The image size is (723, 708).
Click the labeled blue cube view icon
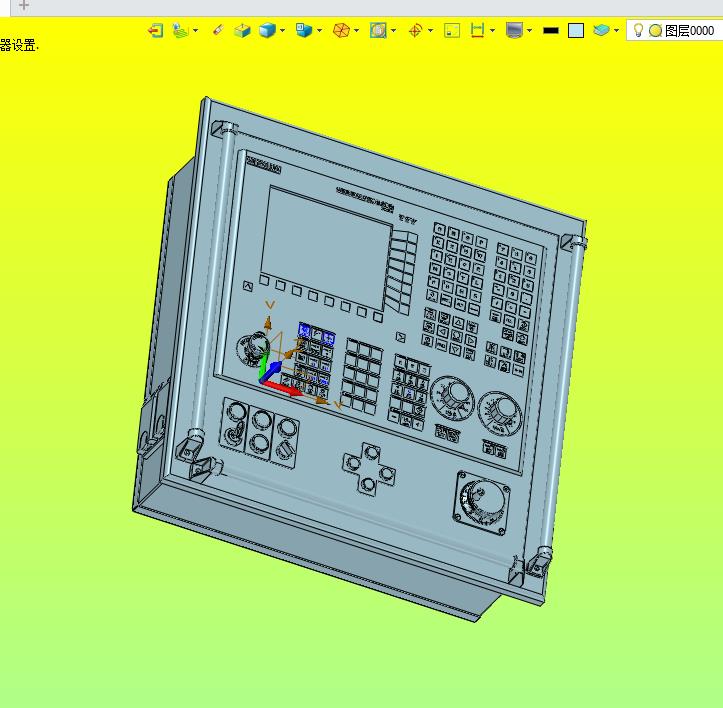click(x=303, y=31)
